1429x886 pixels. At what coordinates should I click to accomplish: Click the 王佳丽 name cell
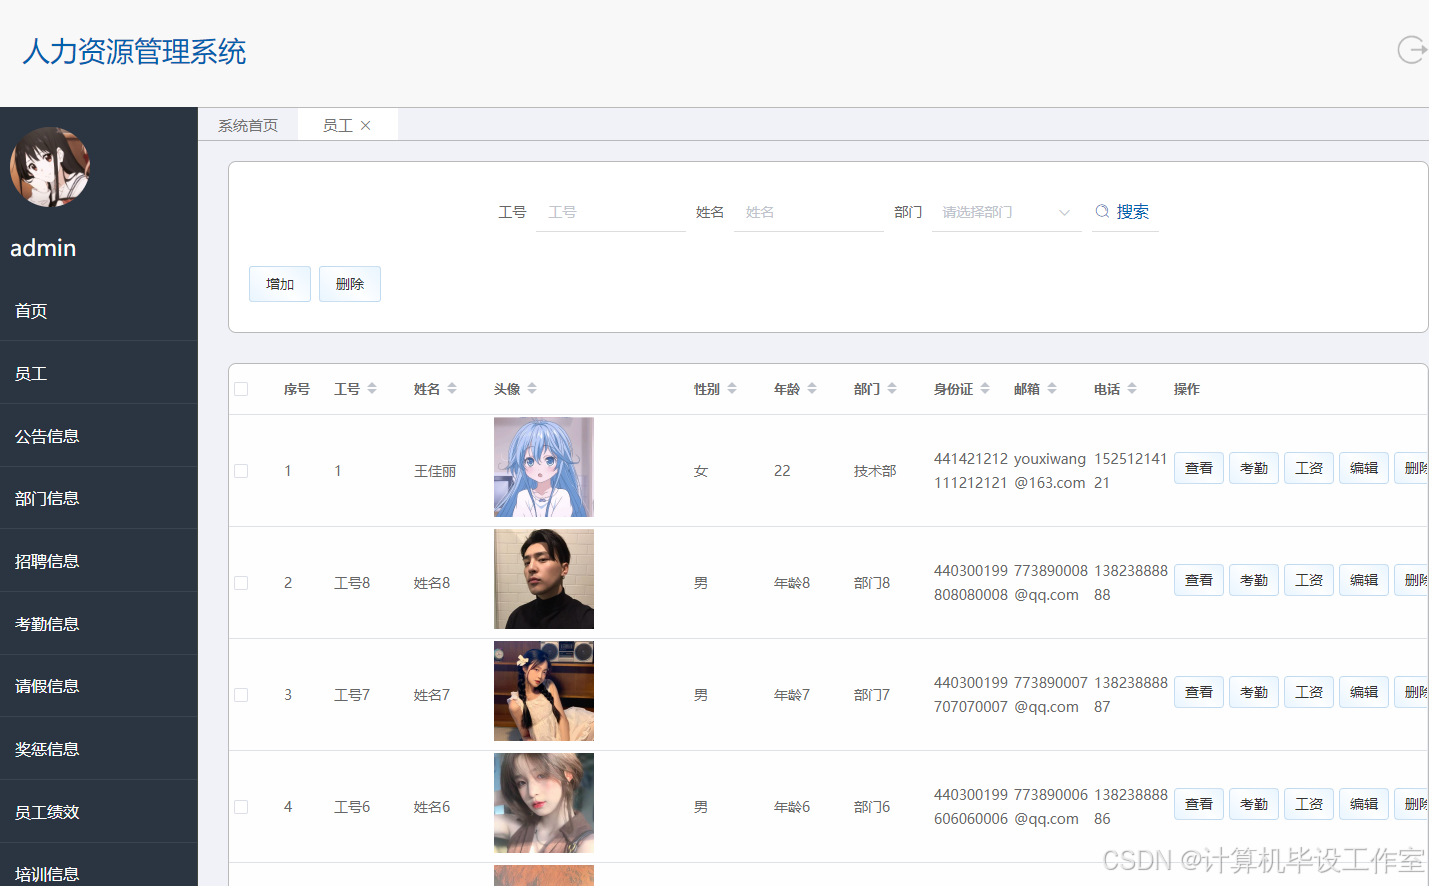click(435, 471)
